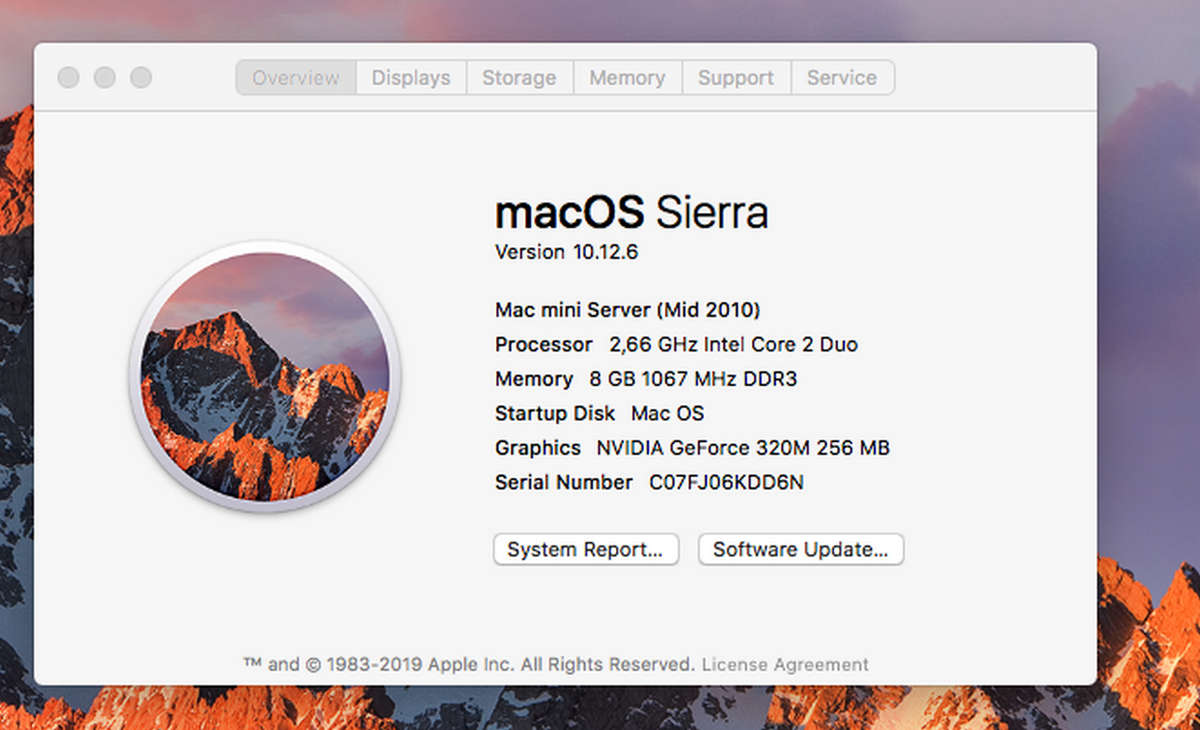Open the Storage tab
Image resolution: width=1200 pixels, height=730 pixels.
tap(519, 77)
